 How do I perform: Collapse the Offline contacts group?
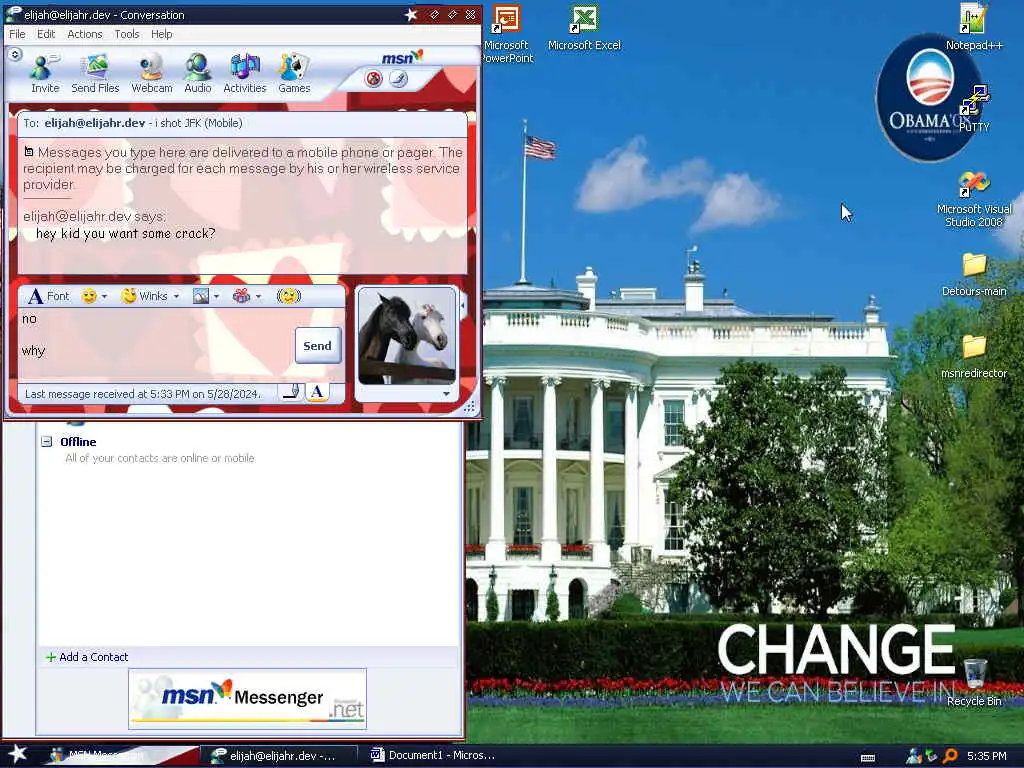click(46, 441)
